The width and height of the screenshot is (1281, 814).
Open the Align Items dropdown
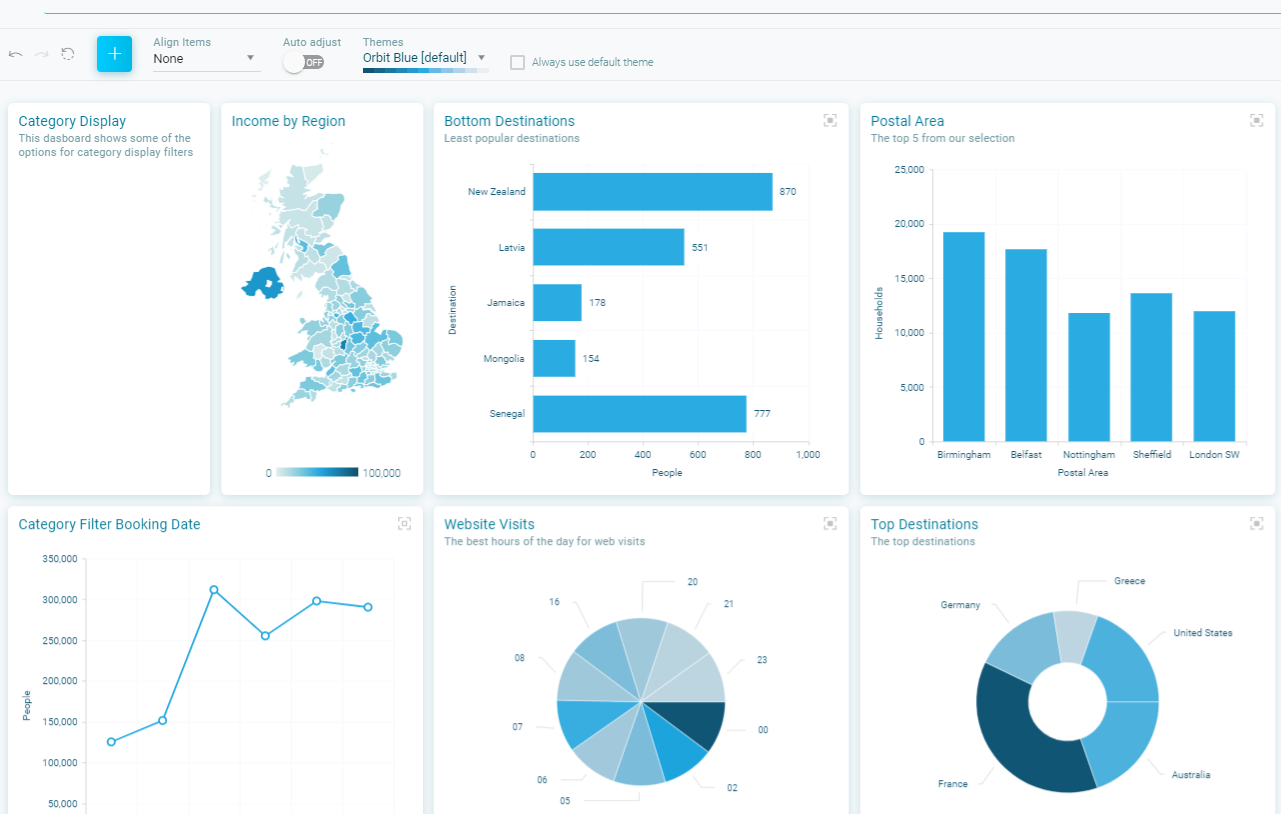point(206,58)
